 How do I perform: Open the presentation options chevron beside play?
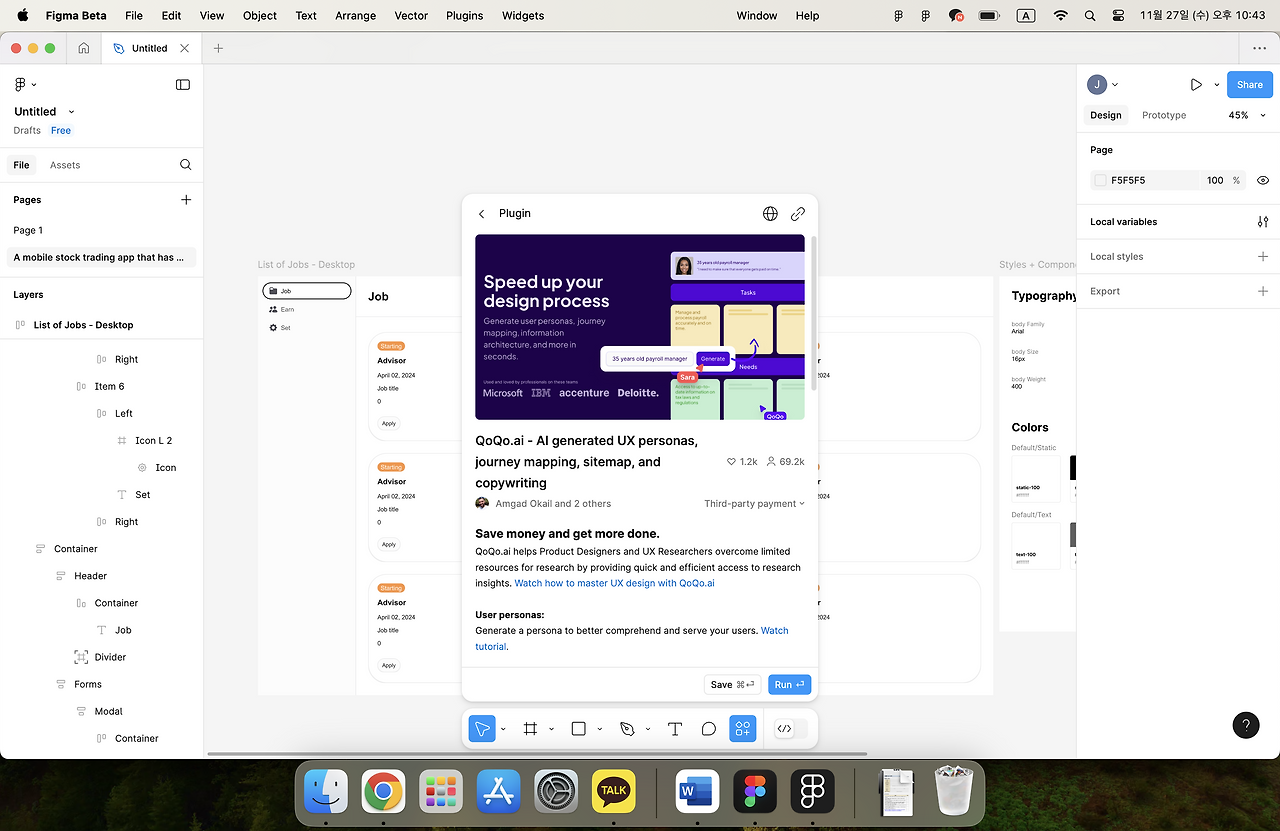point(1217,85)
